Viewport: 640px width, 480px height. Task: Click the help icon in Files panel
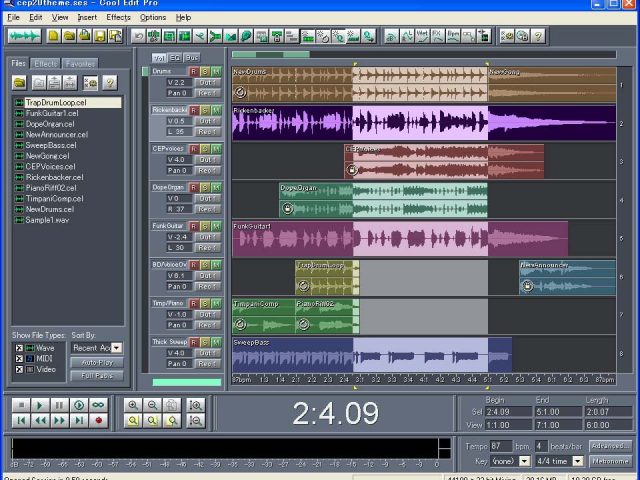pos(111,82)
